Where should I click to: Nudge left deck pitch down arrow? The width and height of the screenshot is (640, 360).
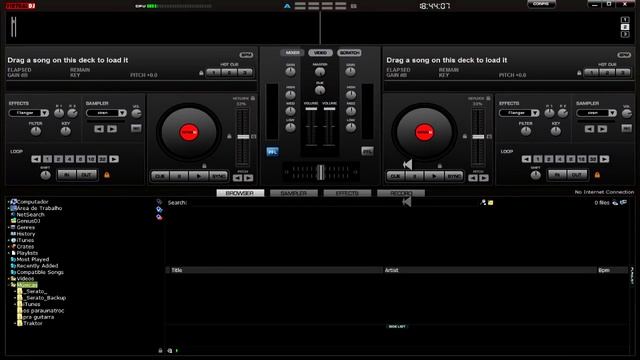pyautogui.click(x=238, y=178)
